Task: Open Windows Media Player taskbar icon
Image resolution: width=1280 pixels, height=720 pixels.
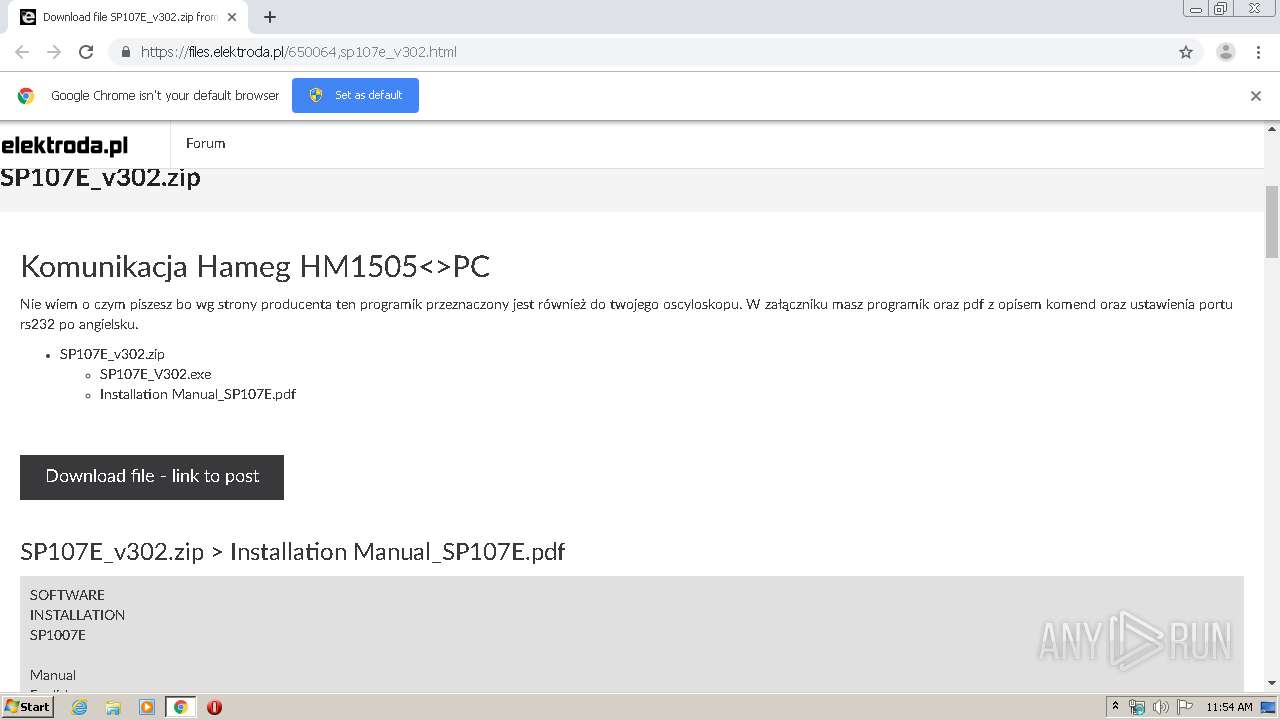Action: (x=147, y=707)
